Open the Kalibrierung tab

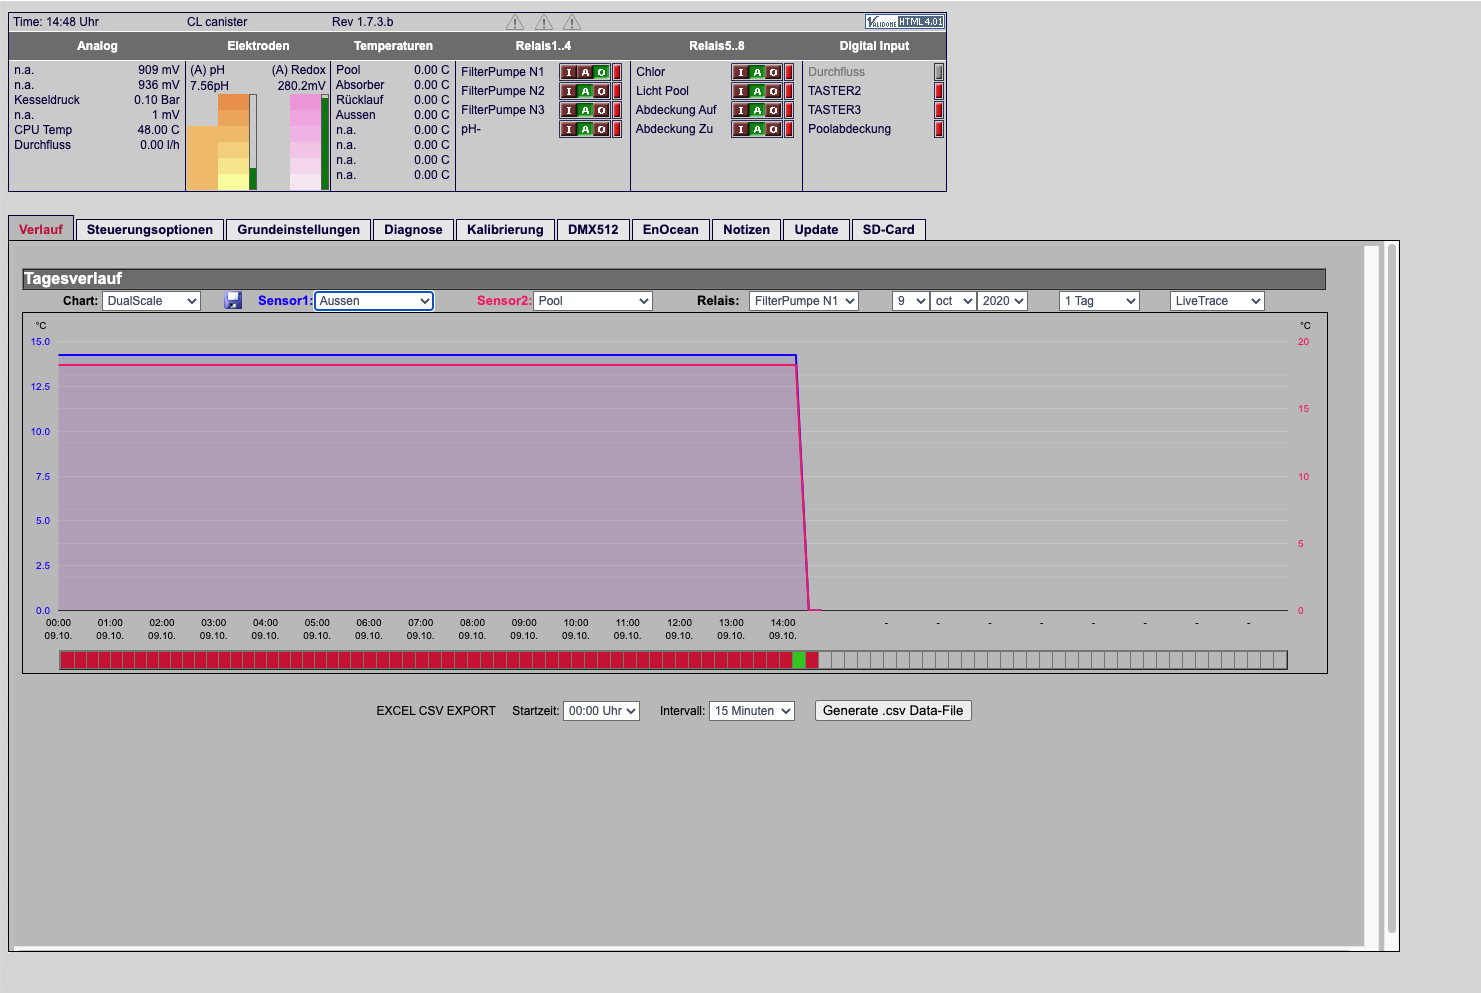point(505,229)
